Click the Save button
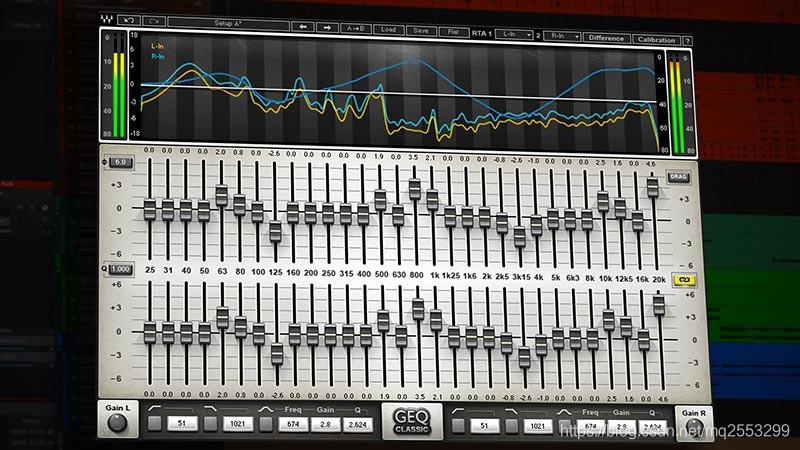The image size is (800, 450). 421,31
